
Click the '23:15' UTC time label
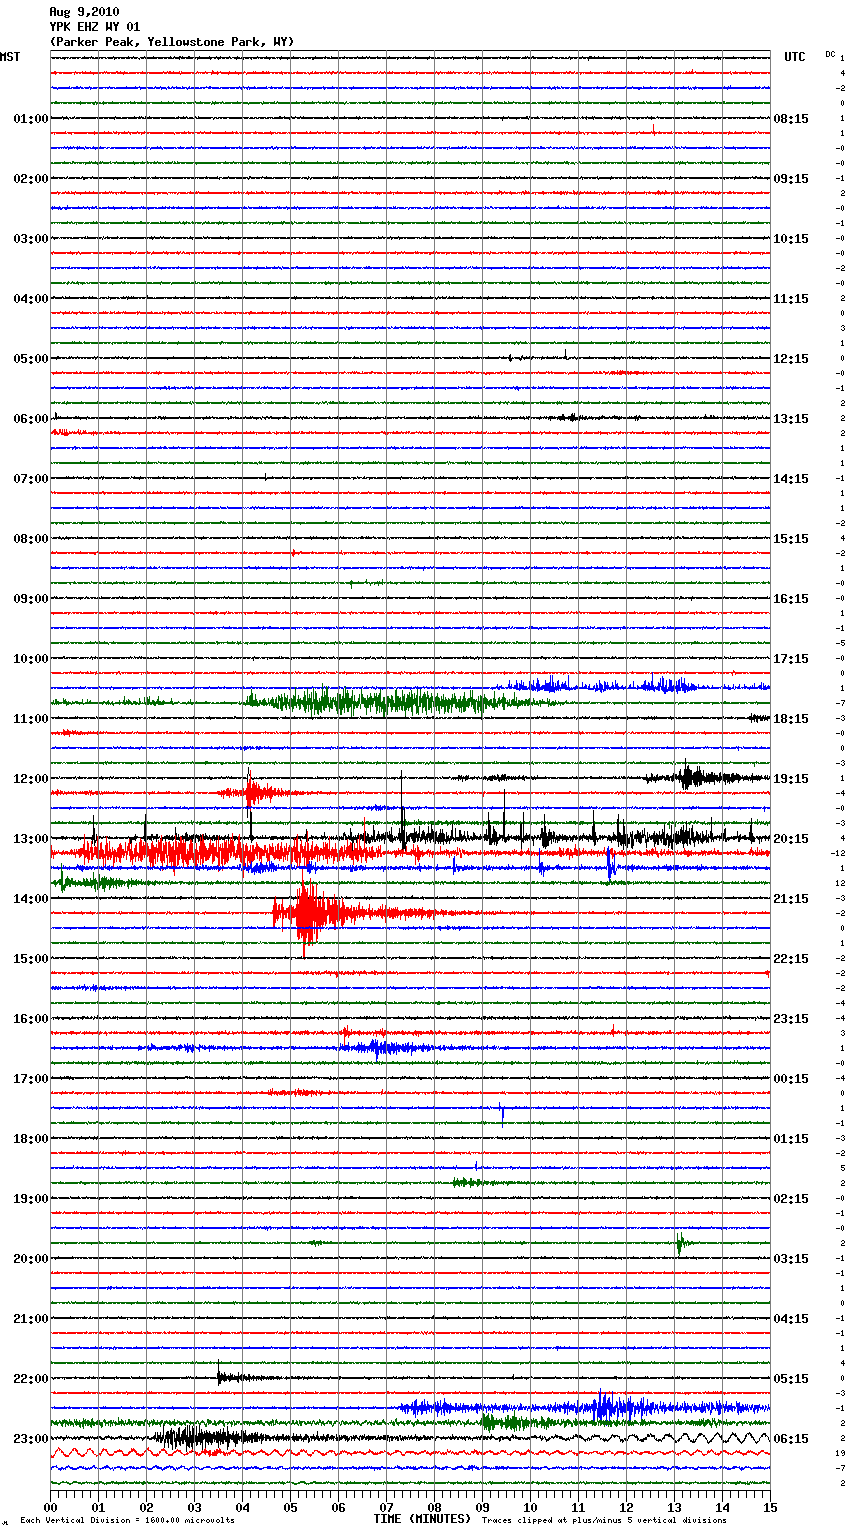click(x=791, y=1019)
